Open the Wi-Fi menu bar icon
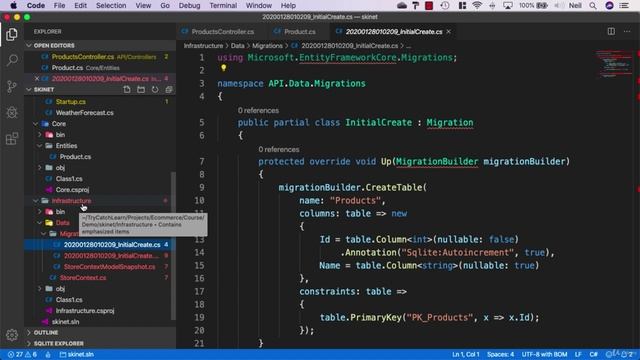Image resolution: width=640 pixels, height=360 pixels. tap(477, 5)
